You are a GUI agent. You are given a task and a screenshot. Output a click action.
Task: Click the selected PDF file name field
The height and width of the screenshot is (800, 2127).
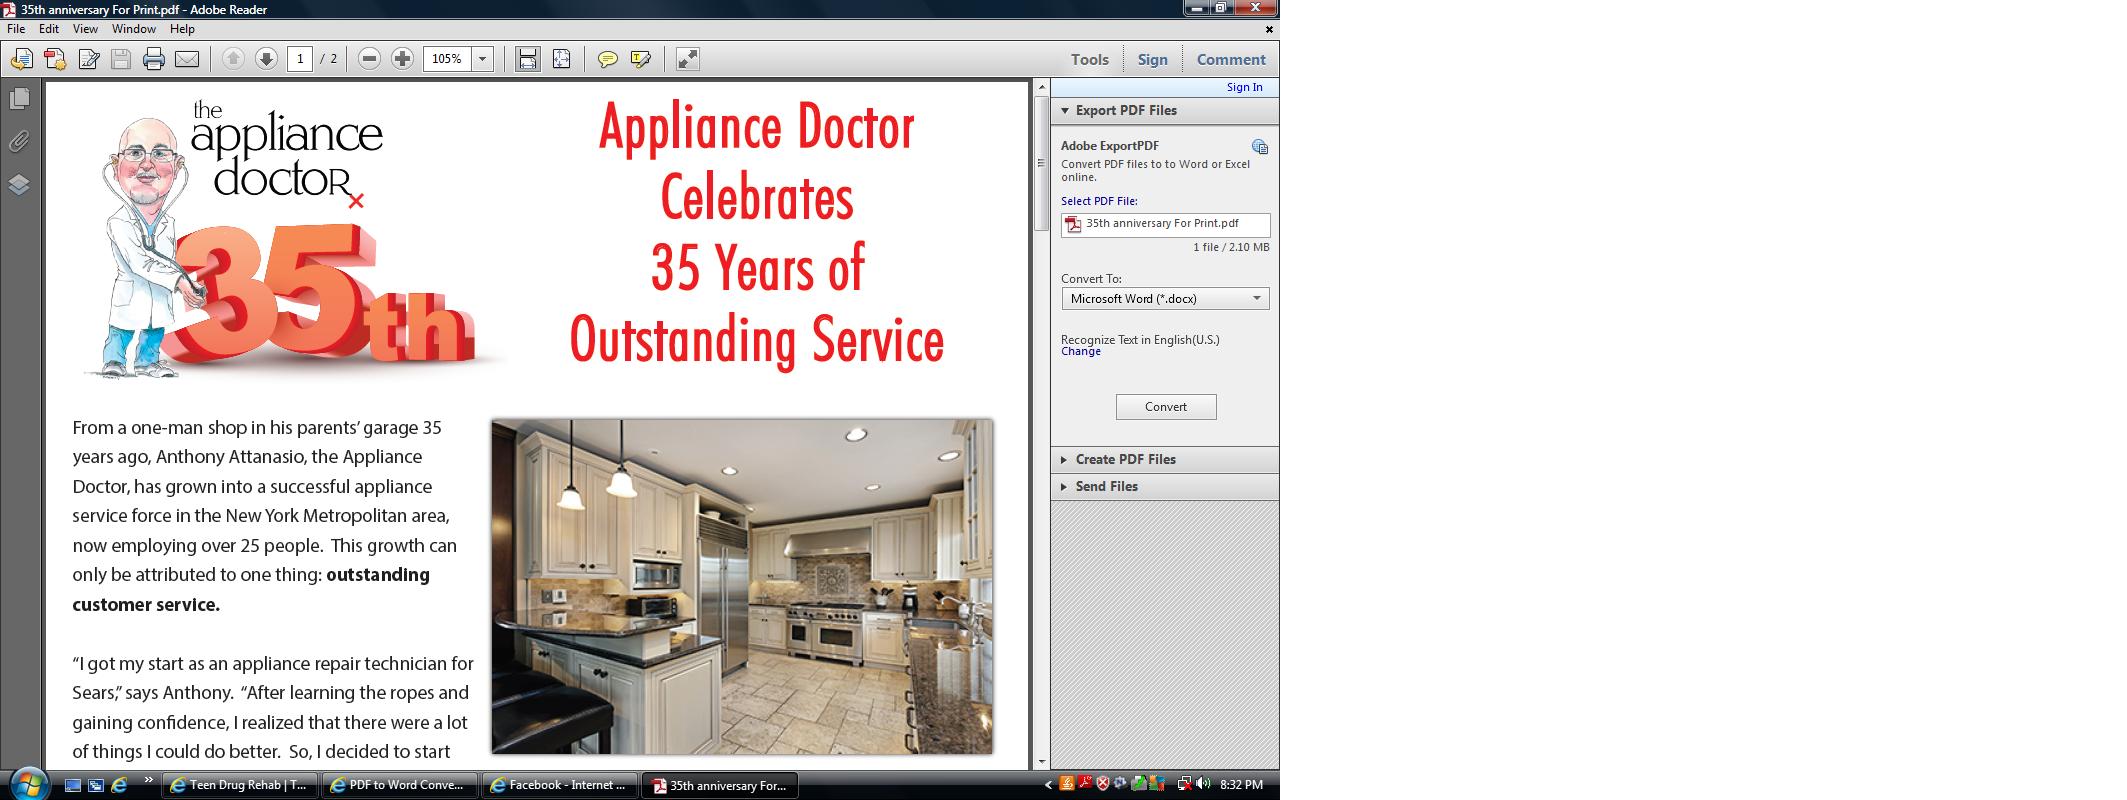tap(1165, 225)
